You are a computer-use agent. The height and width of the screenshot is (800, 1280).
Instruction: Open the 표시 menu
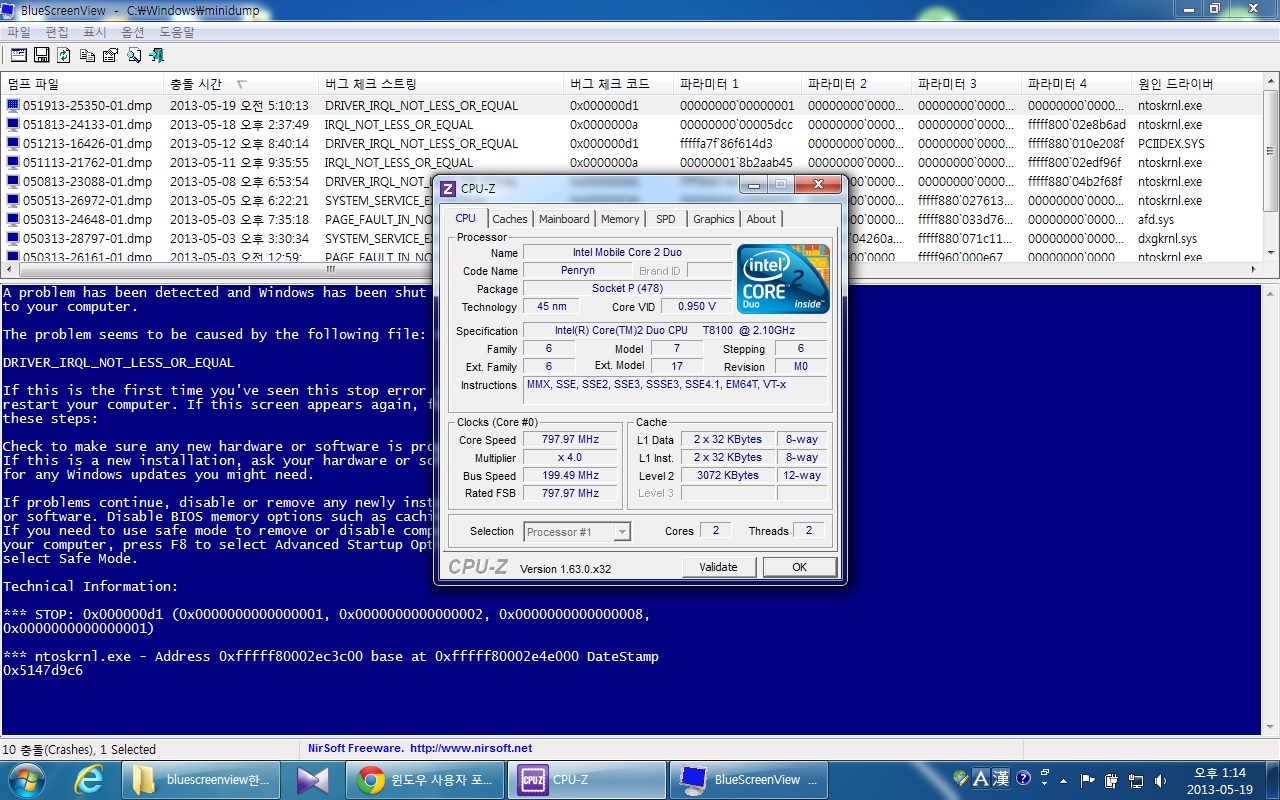coord(95,32)
